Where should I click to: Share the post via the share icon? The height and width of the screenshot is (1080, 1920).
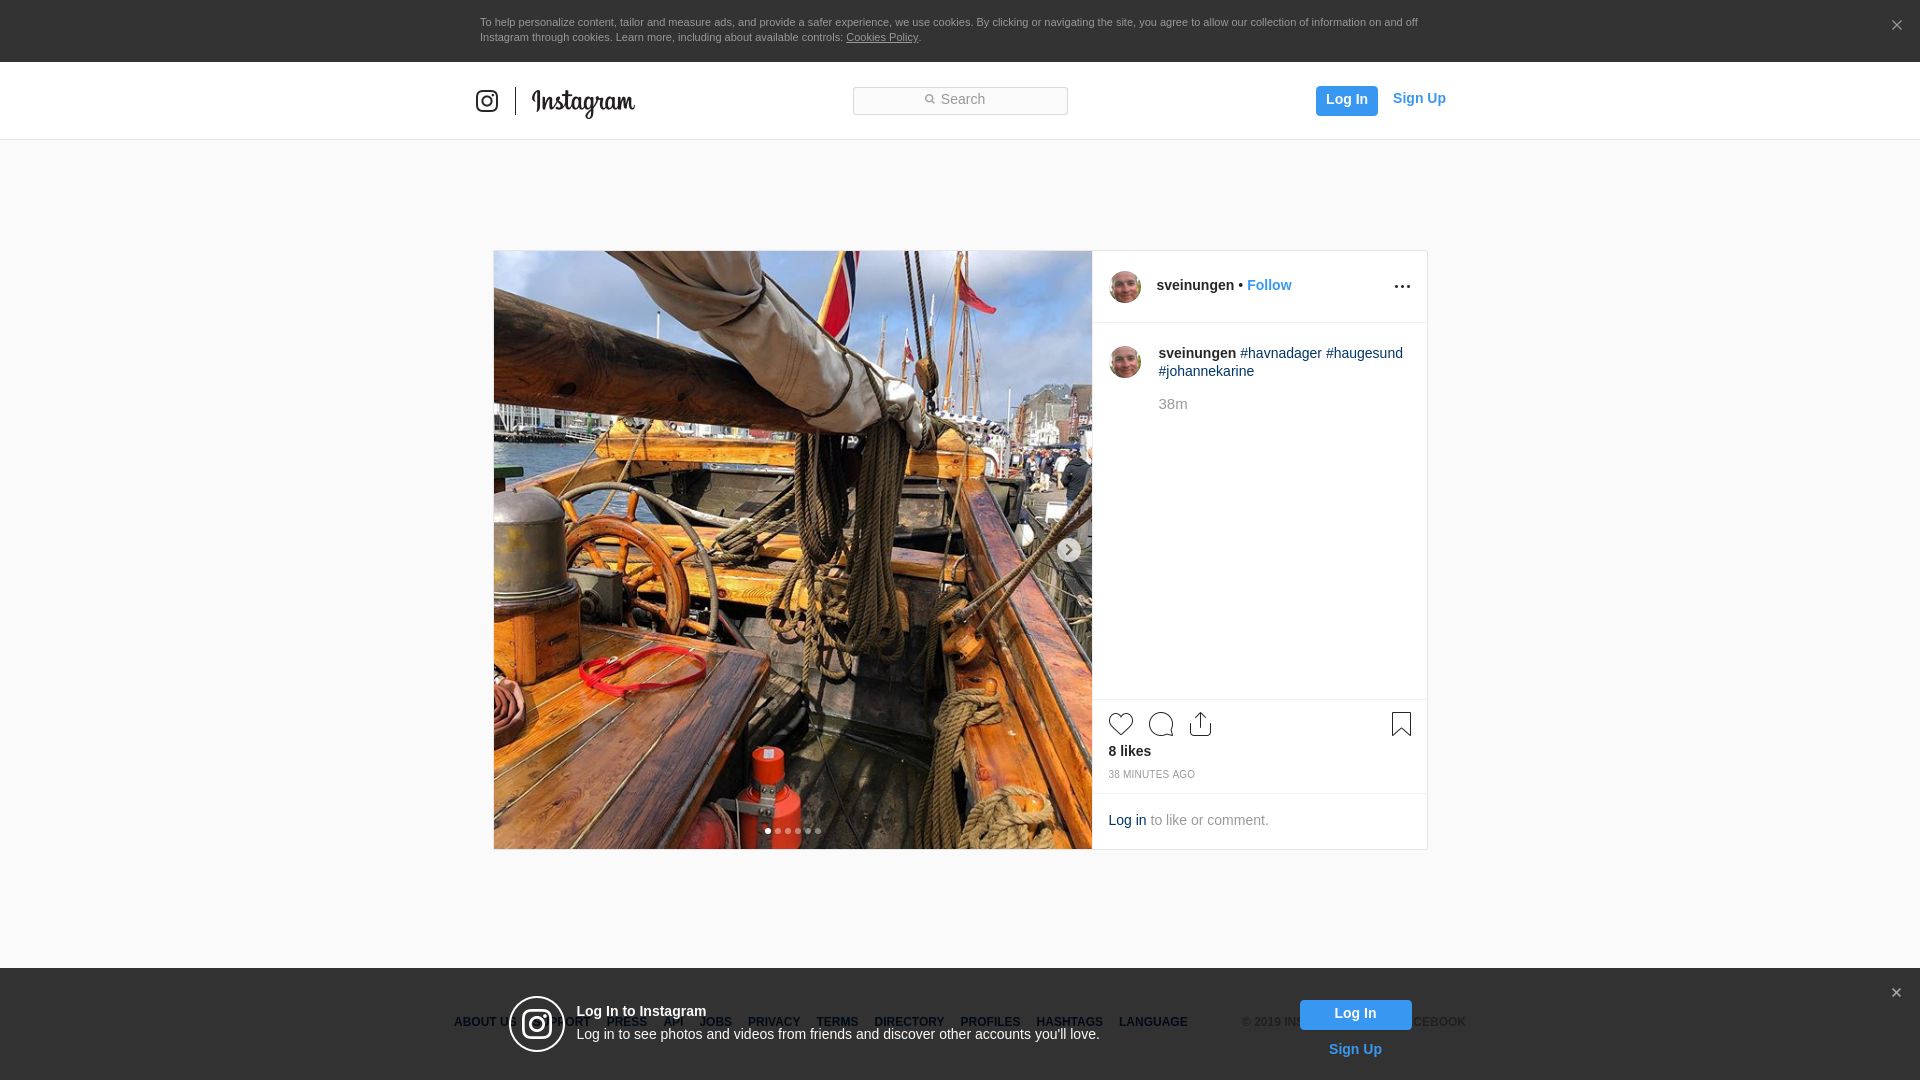point(1200,724)
